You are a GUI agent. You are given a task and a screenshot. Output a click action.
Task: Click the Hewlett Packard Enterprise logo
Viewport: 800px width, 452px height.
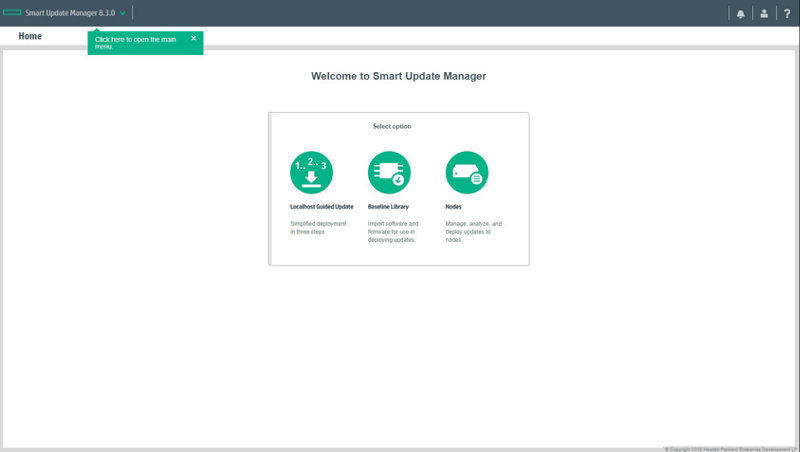pyautogui.click(x=11, y=13)
